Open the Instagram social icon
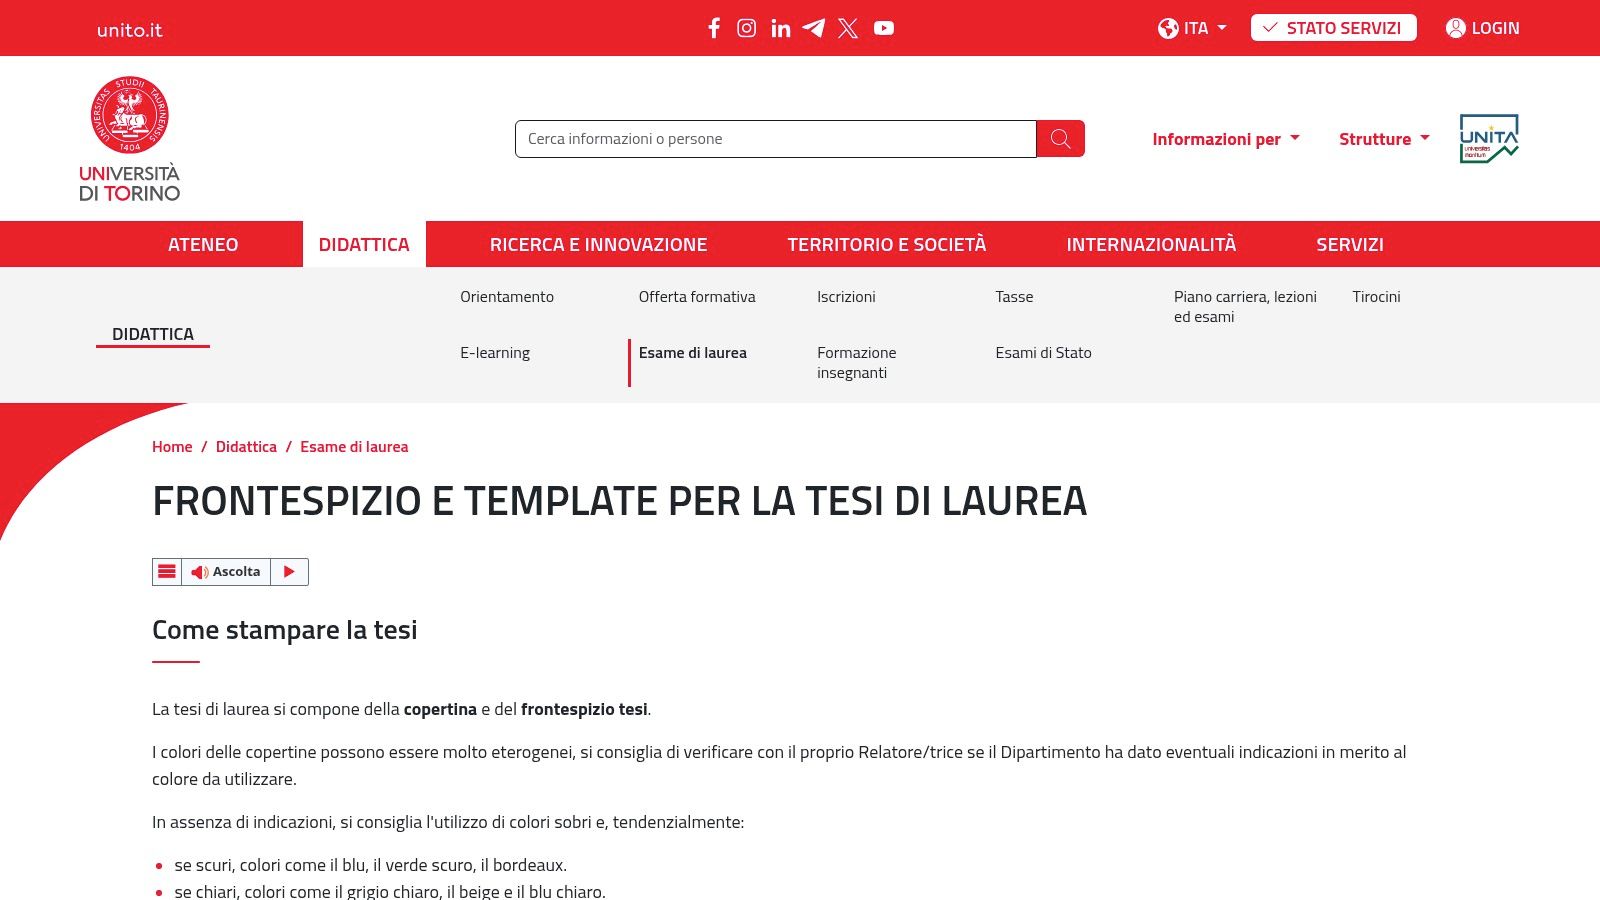 click(747, 28)
